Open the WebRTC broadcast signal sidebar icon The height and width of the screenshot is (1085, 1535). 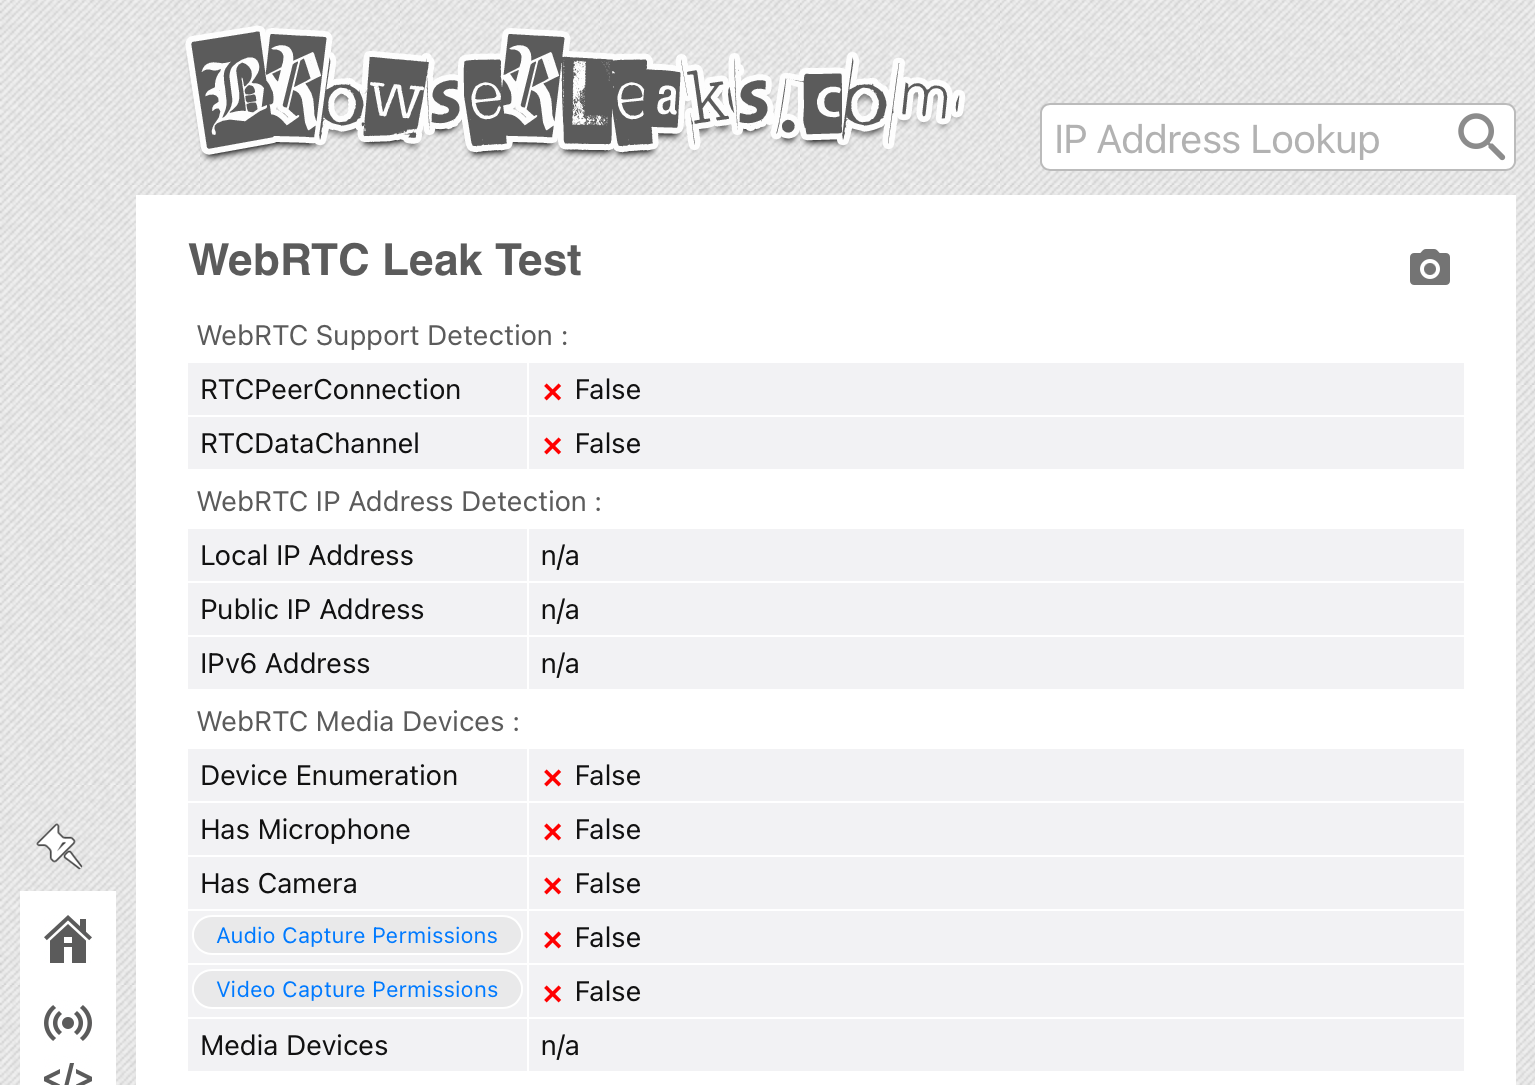[68, 1022]
